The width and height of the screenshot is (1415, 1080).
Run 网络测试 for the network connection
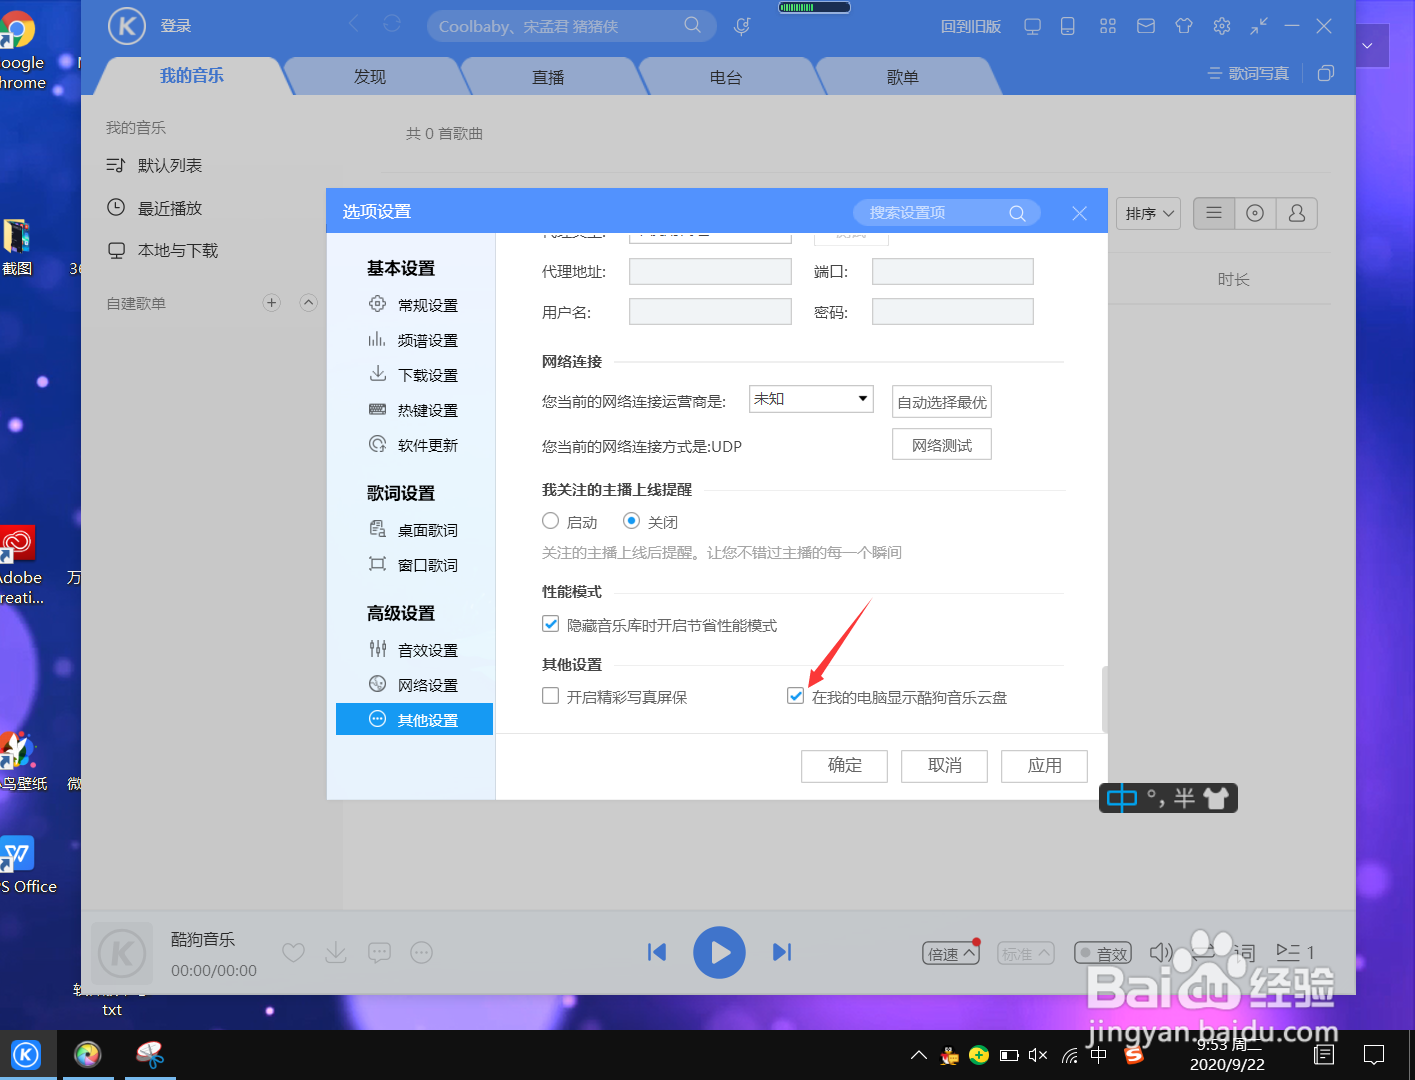click(x=940, y=444)
